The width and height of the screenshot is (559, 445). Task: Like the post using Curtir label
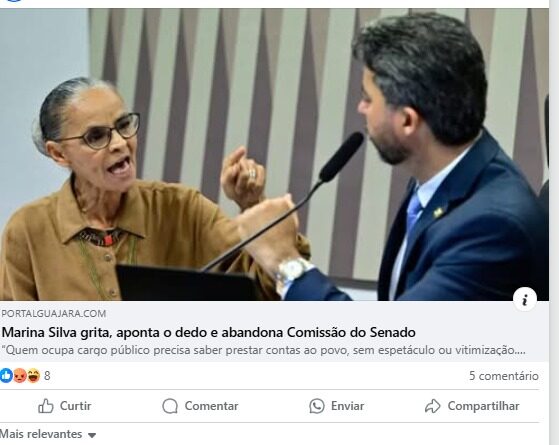76,406
